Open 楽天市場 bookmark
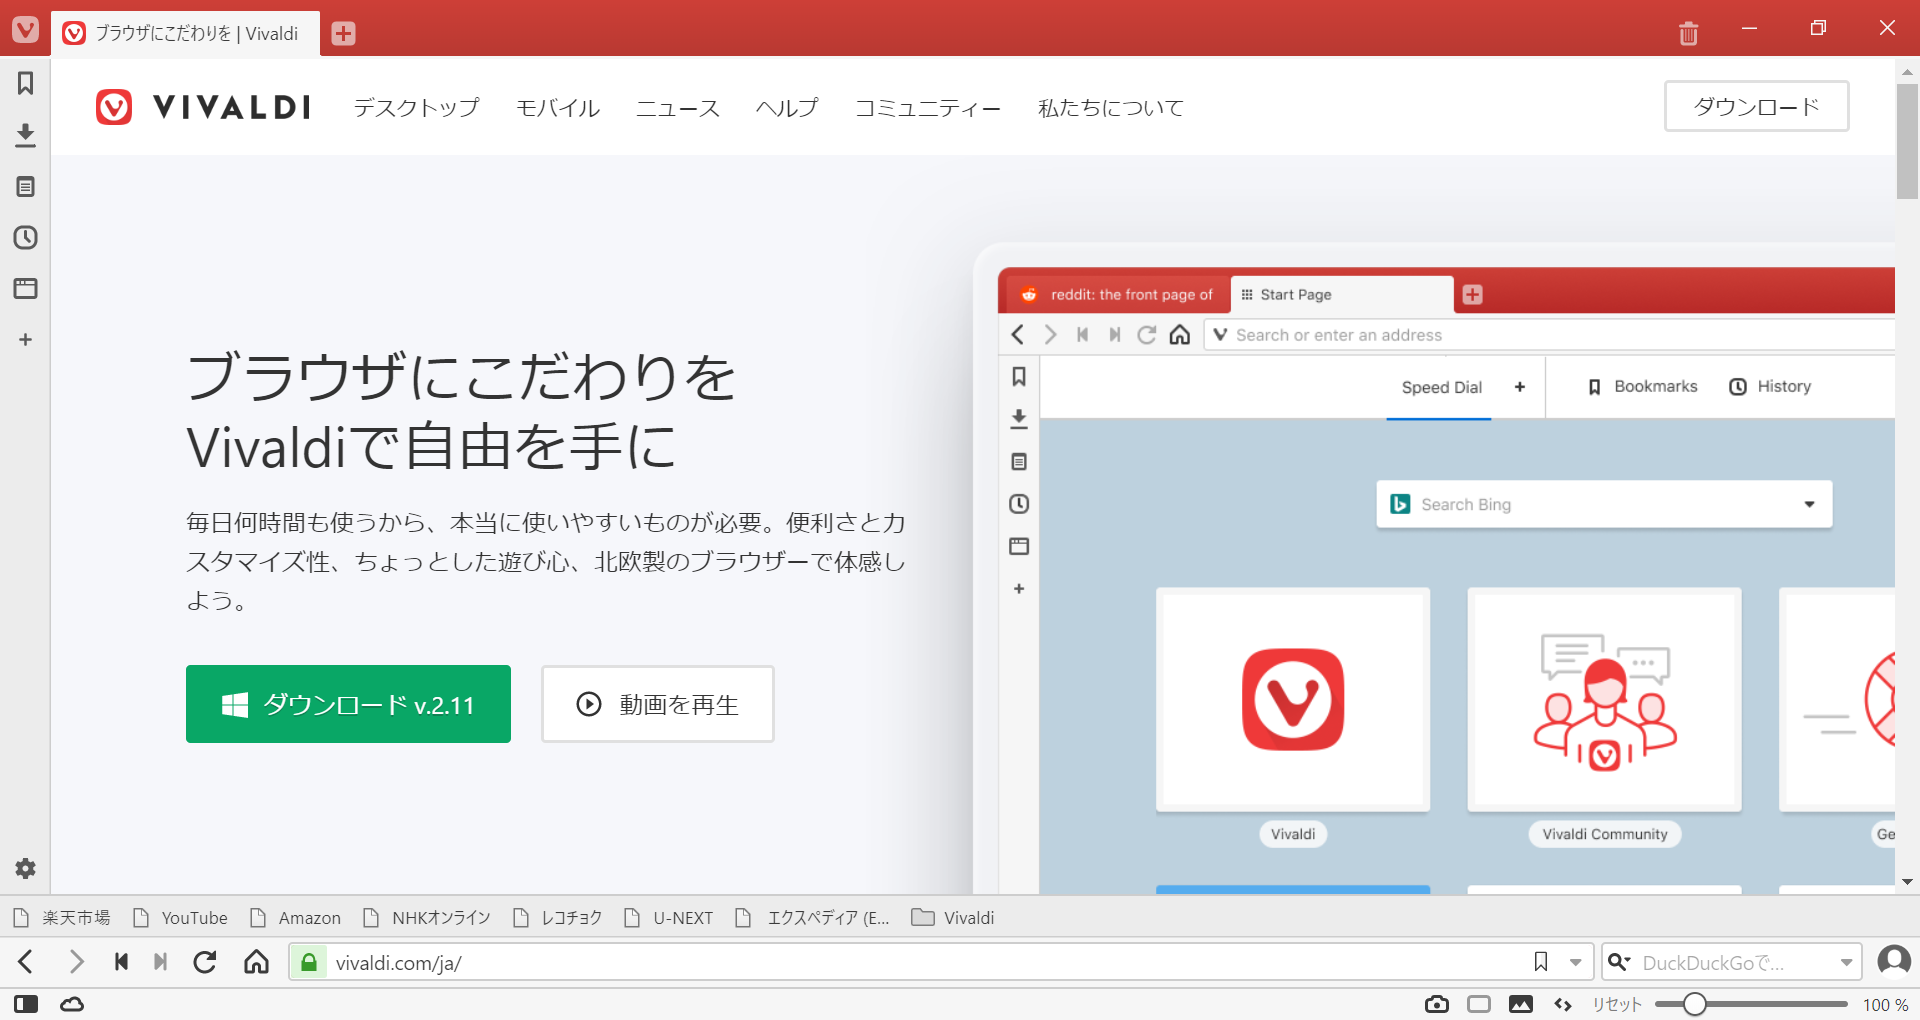 pyautogui.click(x=62, y=918)
